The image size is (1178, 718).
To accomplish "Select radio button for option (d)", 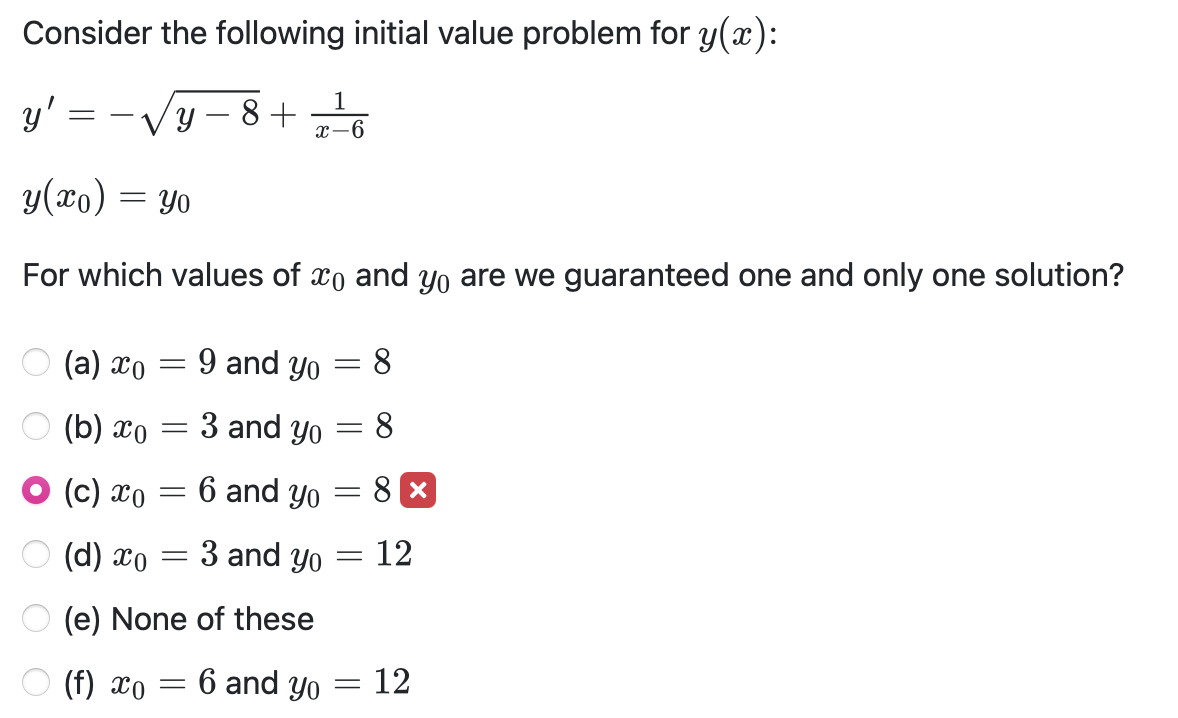I will (x=35, y=555).
